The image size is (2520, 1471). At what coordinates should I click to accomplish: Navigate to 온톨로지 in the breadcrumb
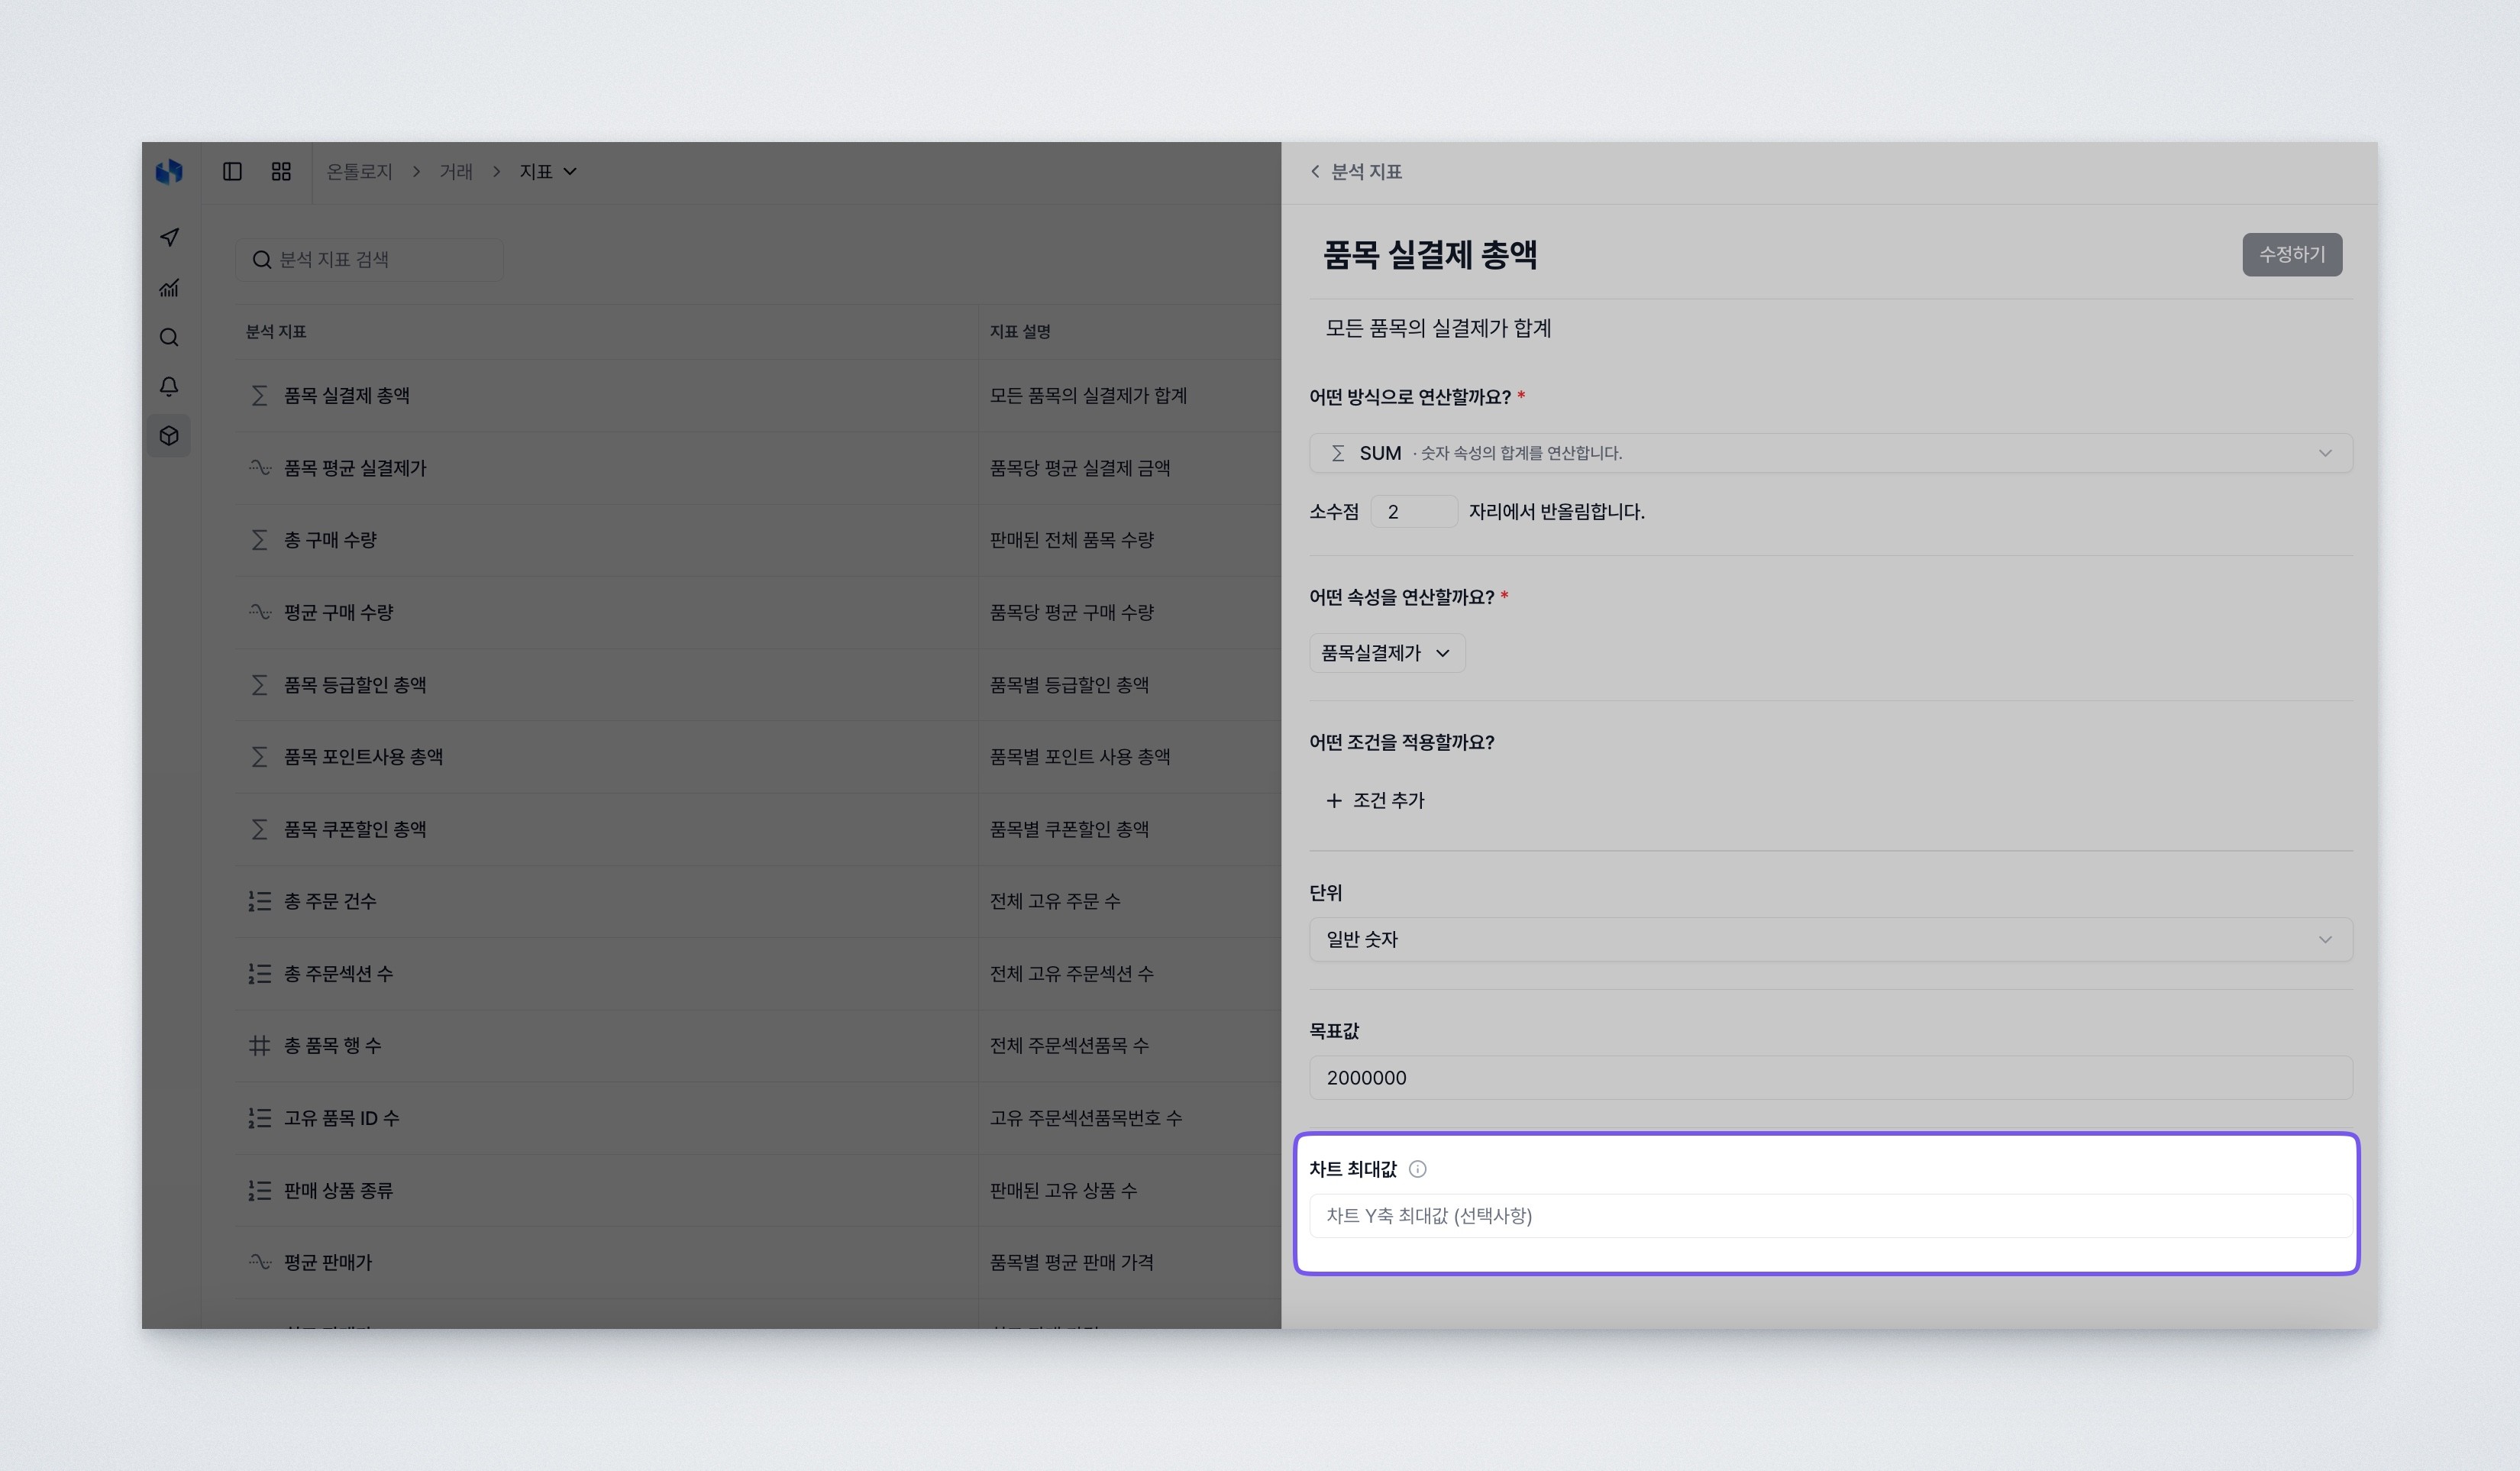click(x=358, y=171)
